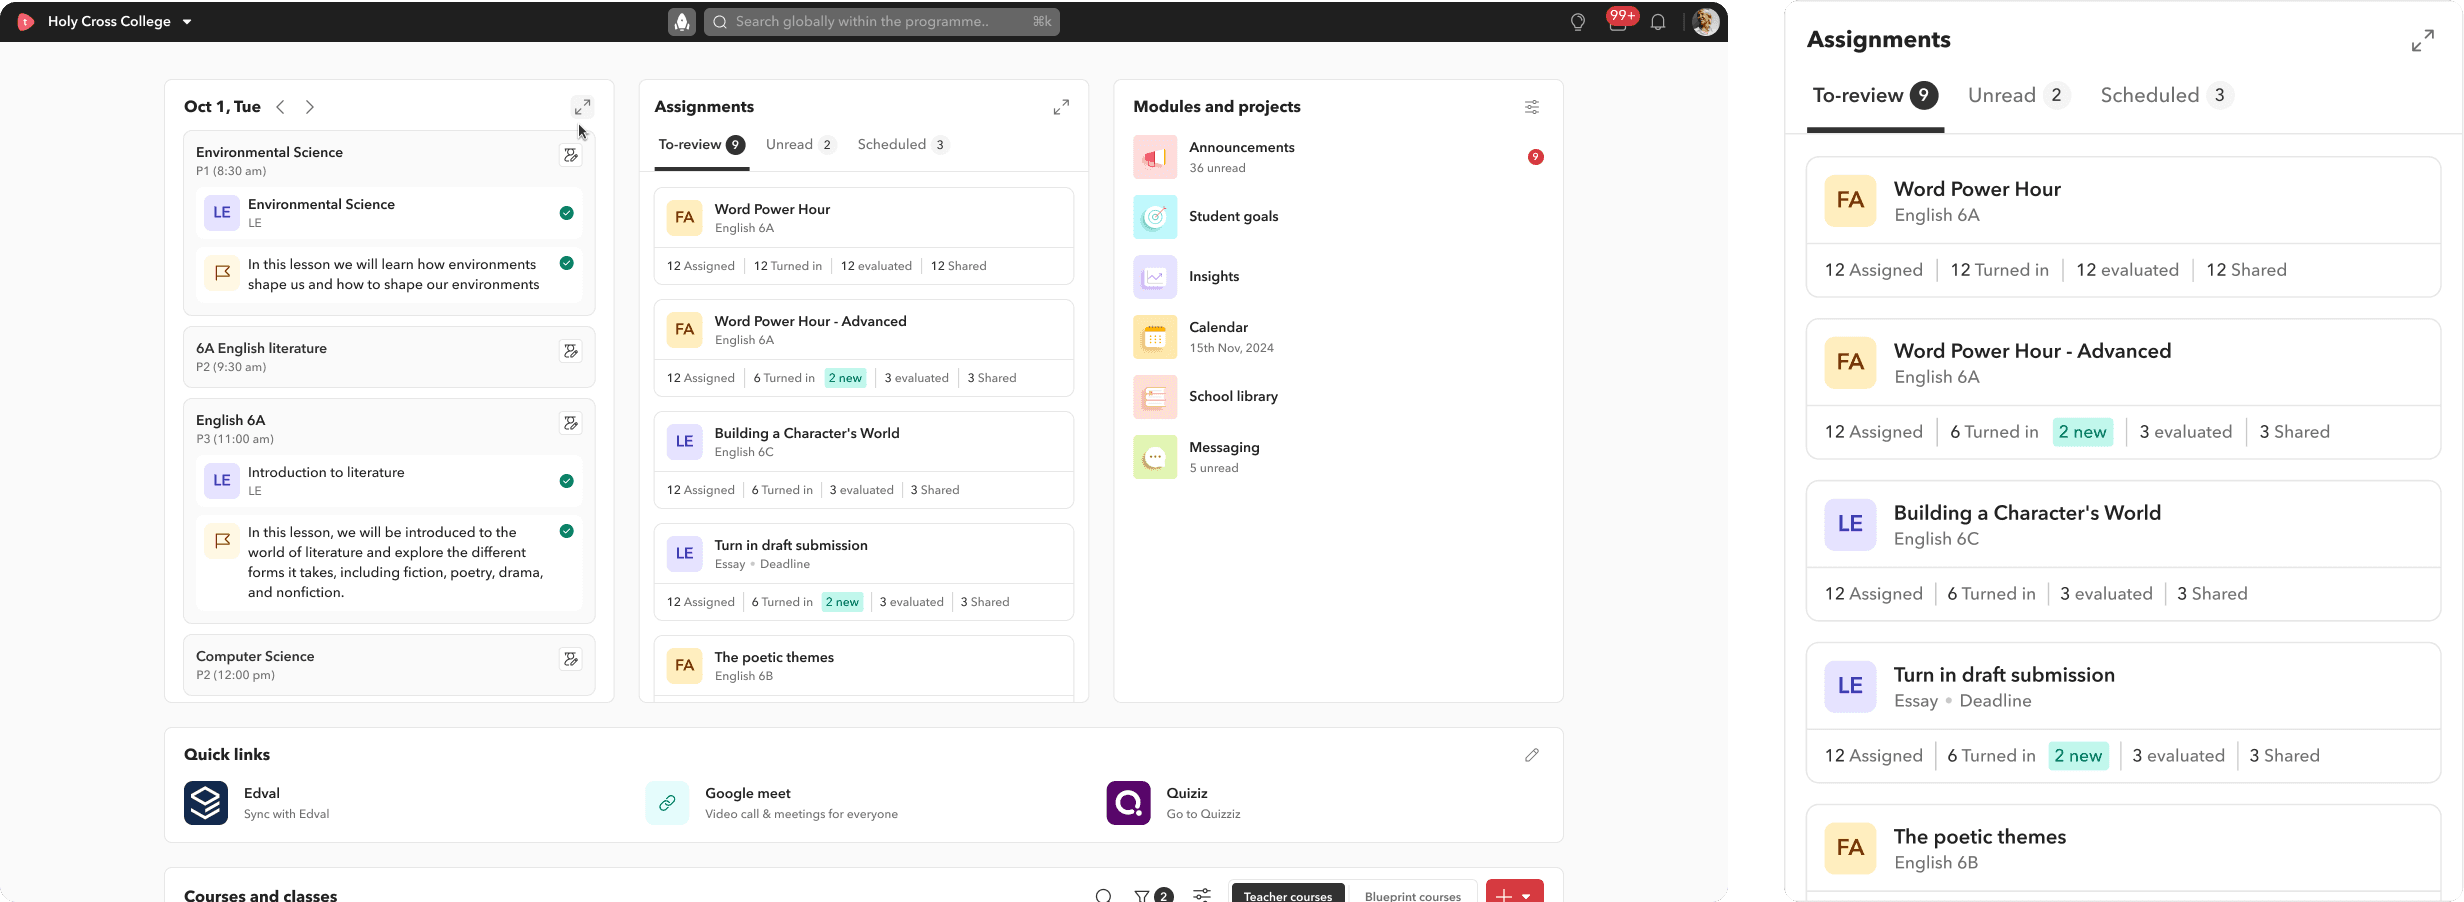Toggle check for 'learn how environments' lesson objective
This screenshot has height=902, width=2464.
(x=567, y=263)
